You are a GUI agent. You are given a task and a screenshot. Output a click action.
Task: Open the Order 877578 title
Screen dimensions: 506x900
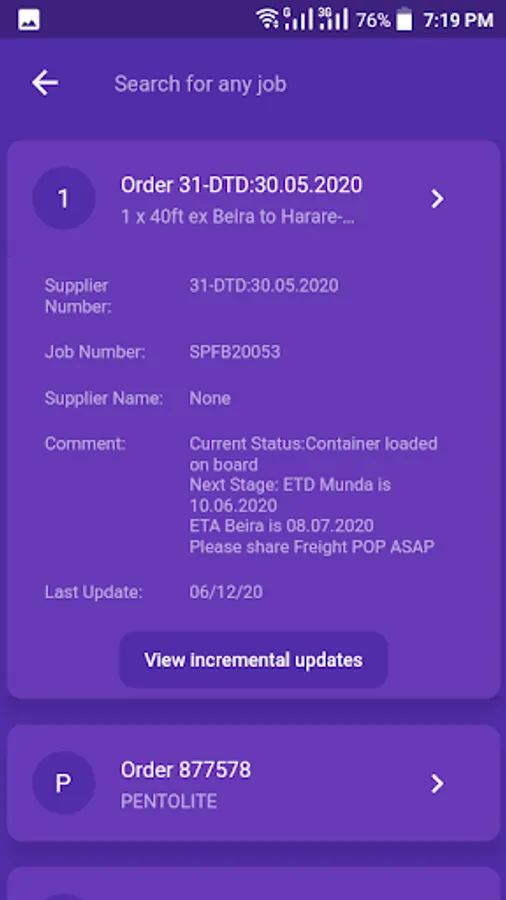[x=185, y=770]
